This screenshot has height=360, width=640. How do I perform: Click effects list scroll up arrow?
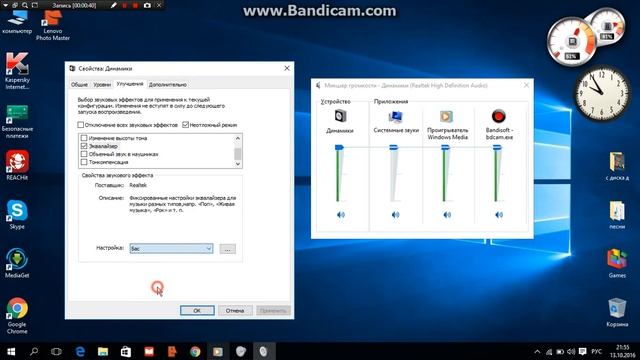pyautogui.click(x=238, y=138)
